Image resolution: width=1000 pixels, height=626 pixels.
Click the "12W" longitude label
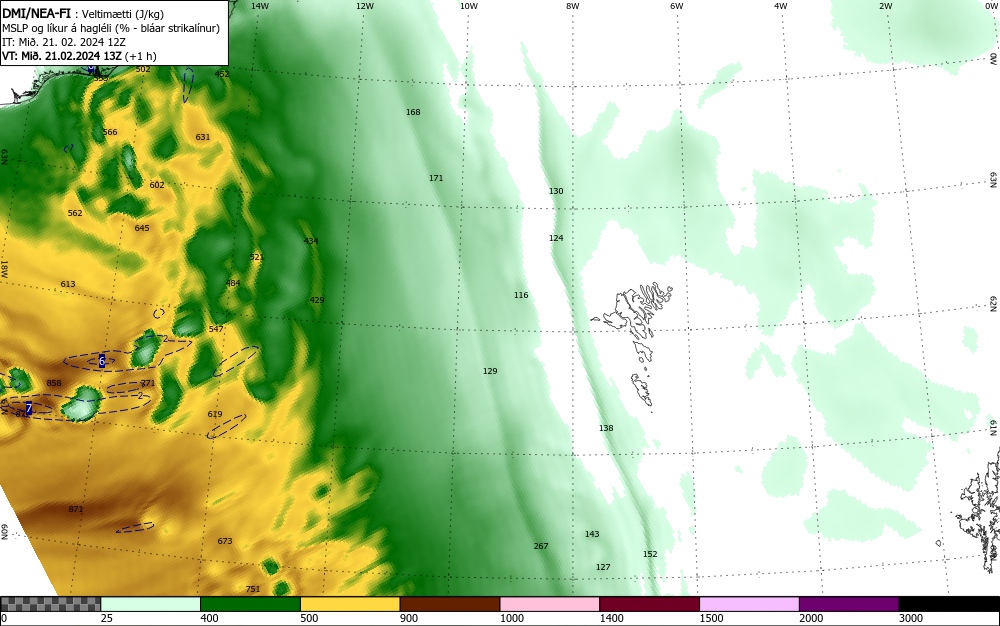364,6
